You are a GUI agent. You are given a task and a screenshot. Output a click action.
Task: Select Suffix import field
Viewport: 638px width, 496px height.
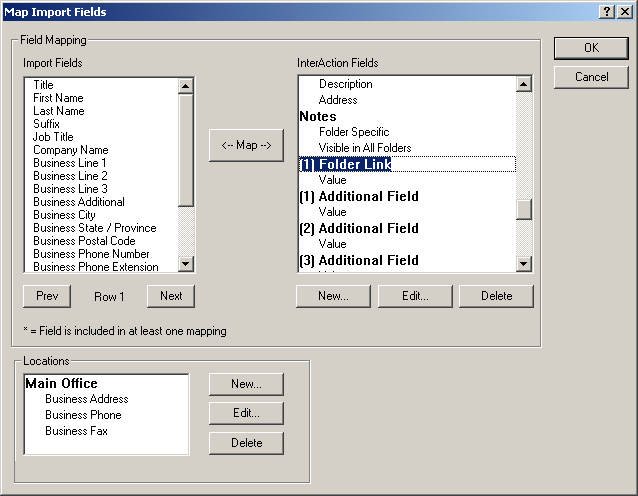coord(46,124)
